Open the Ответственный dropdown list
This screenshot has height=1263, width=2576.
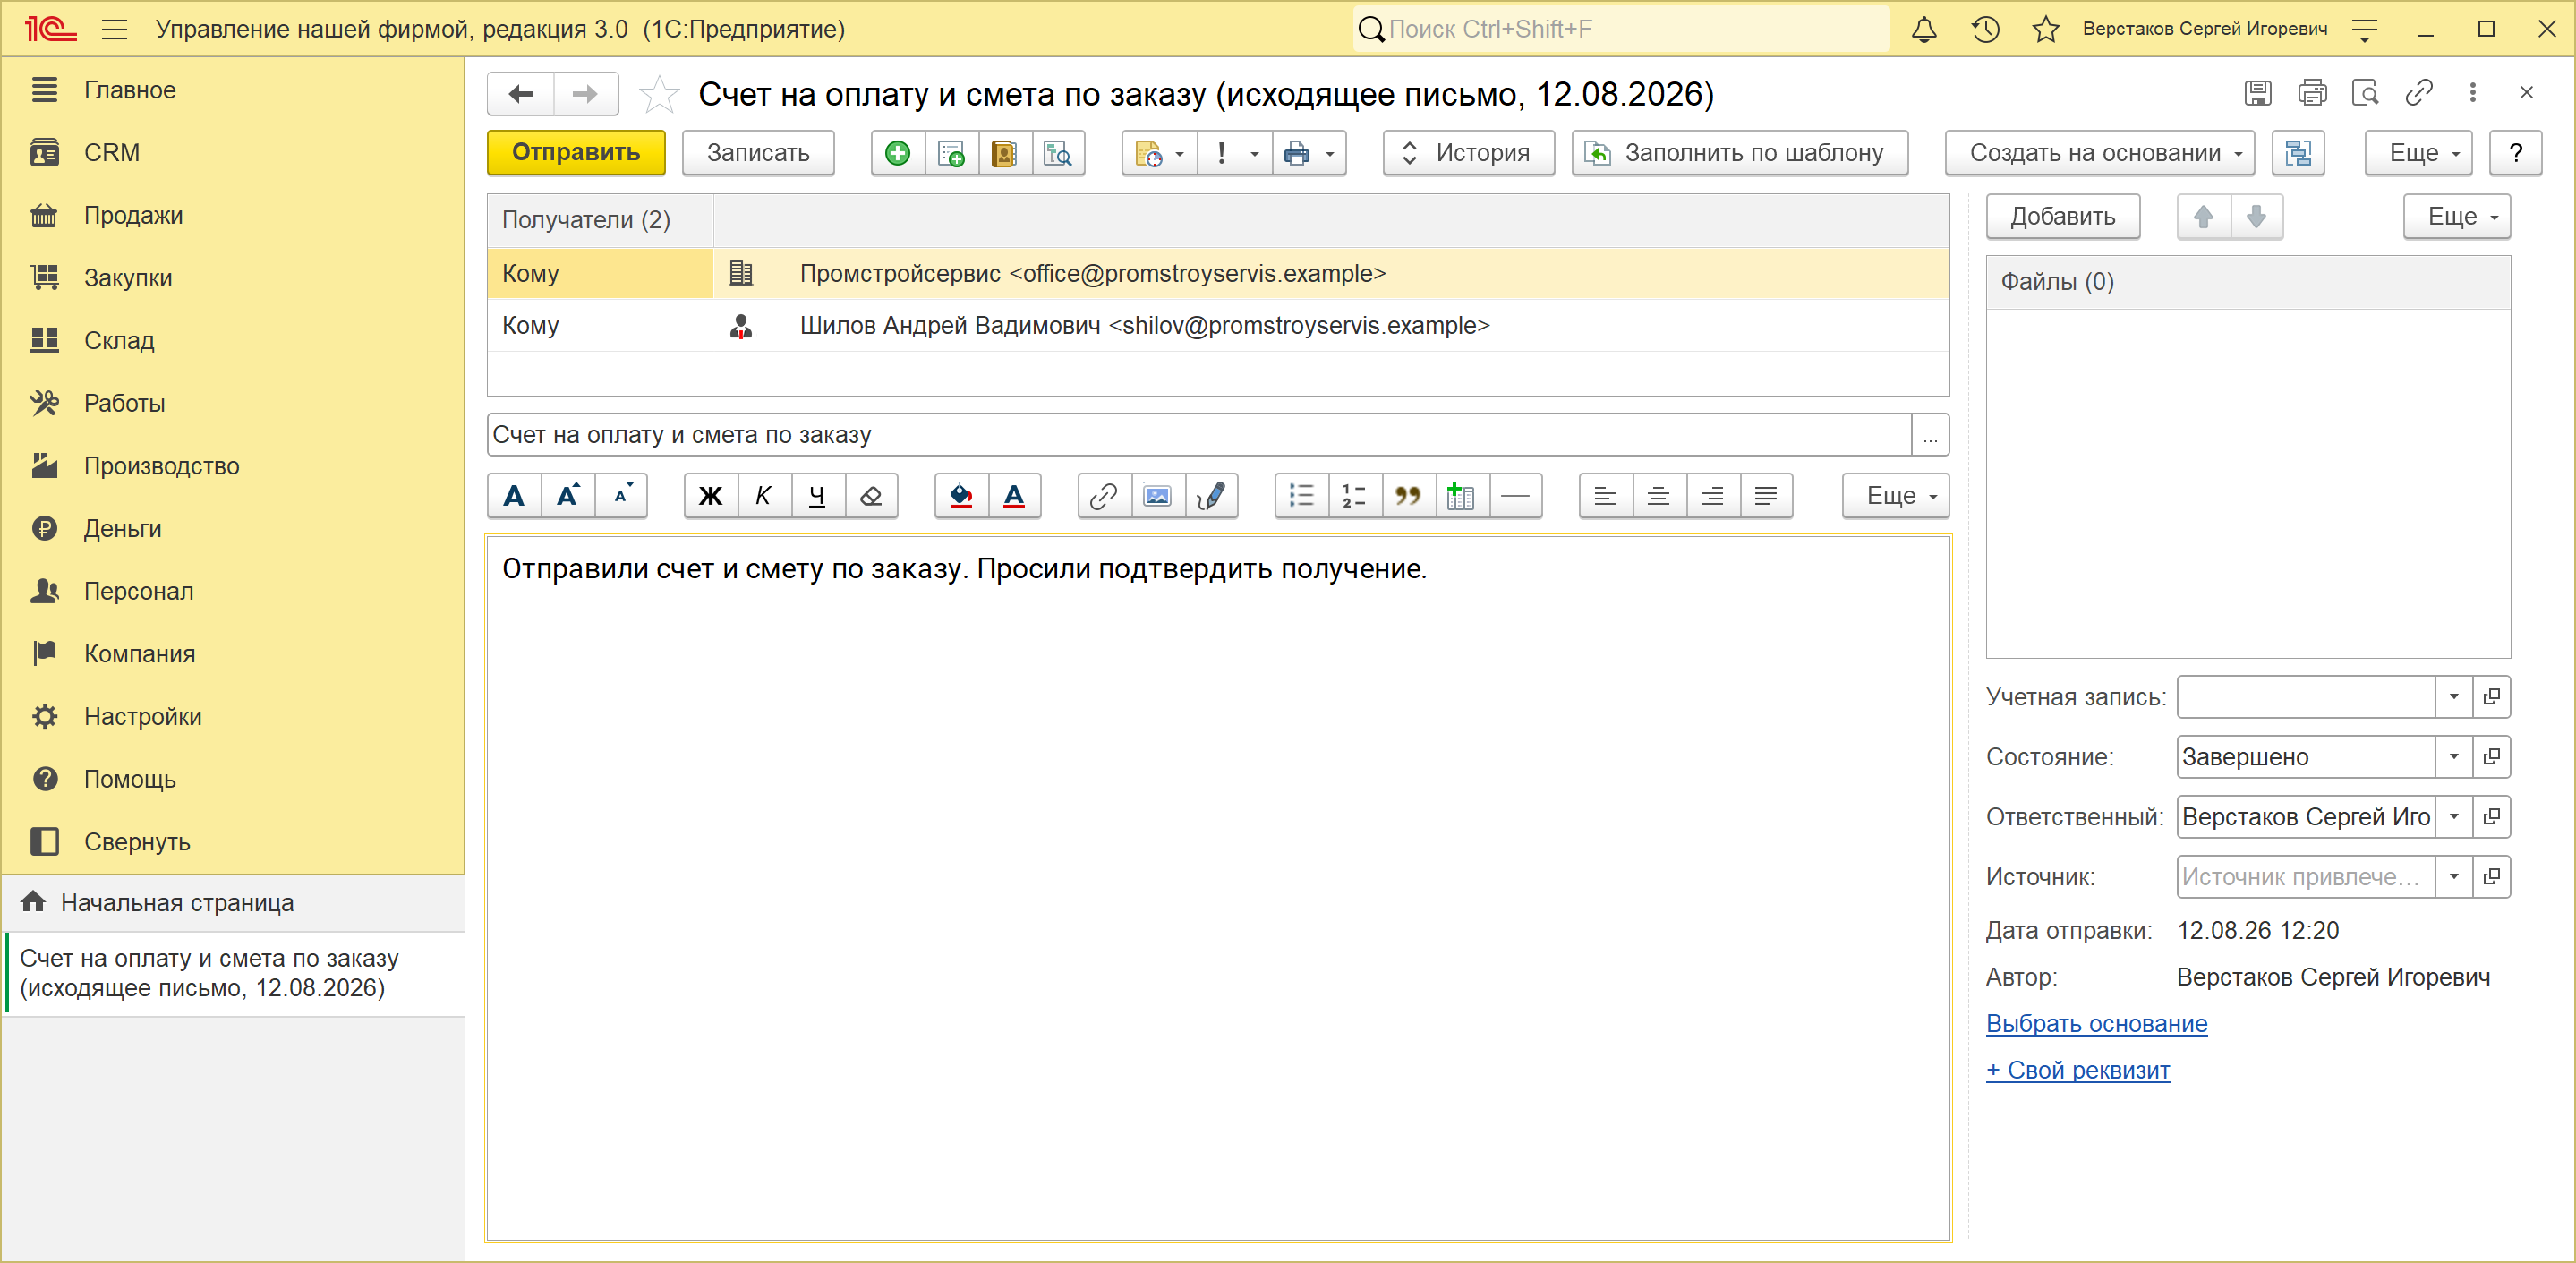[x=2453, y=817]
